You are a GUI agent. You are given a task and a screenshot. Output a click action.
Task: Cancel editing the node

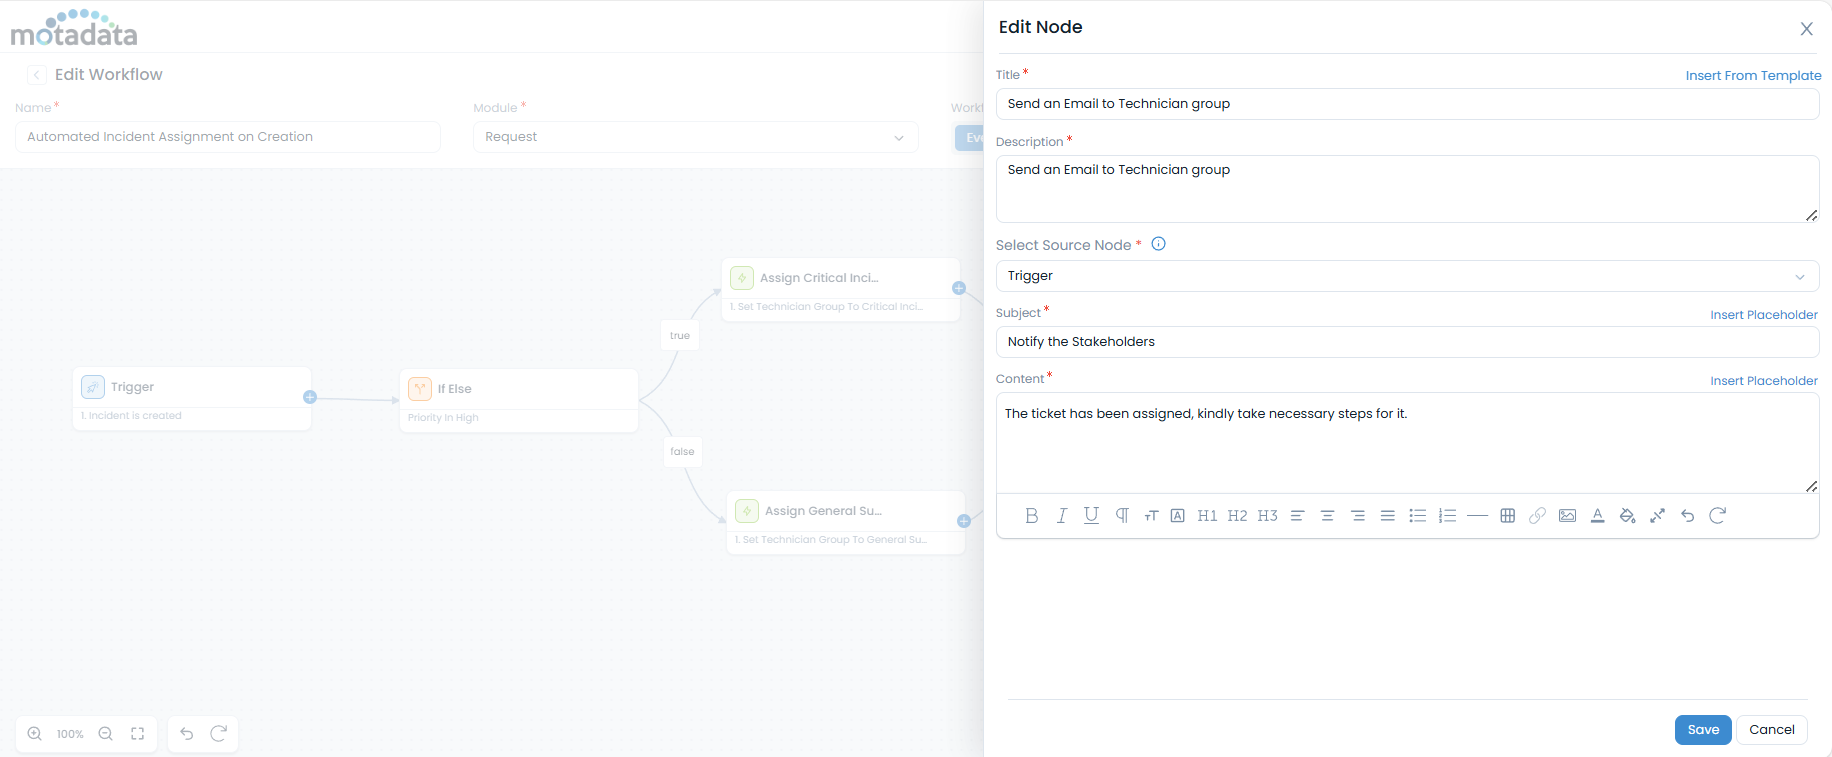click(x=1772, y=730)
